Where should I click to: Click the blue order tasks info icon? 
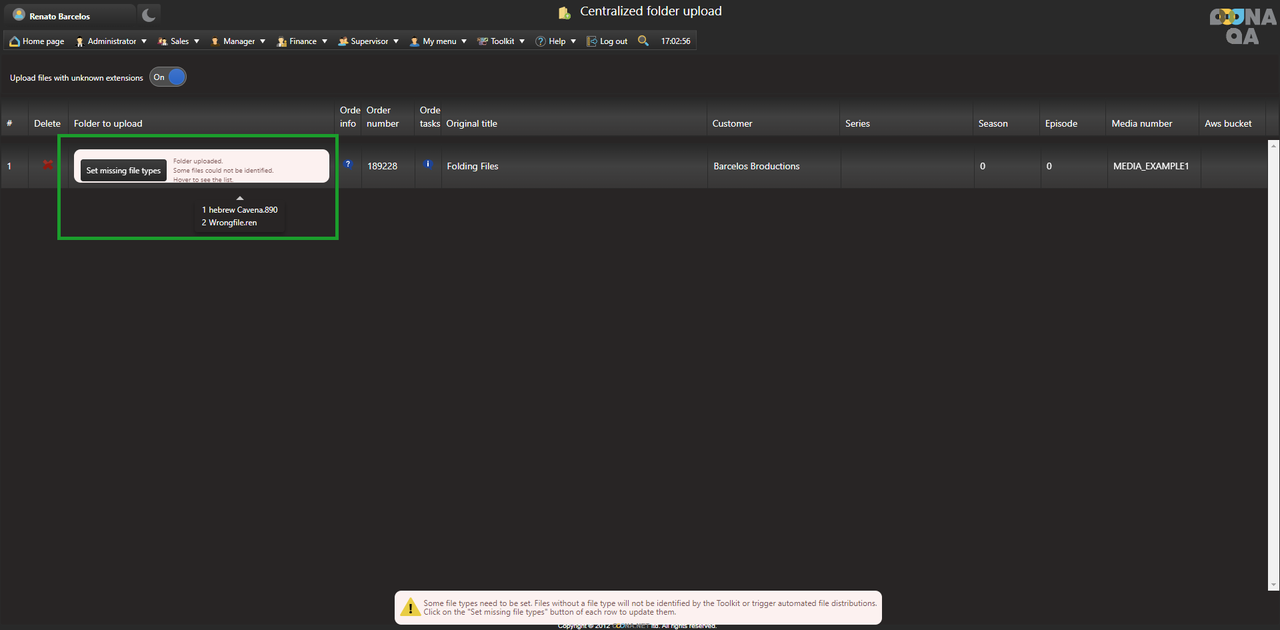click(x=428, y=164)
